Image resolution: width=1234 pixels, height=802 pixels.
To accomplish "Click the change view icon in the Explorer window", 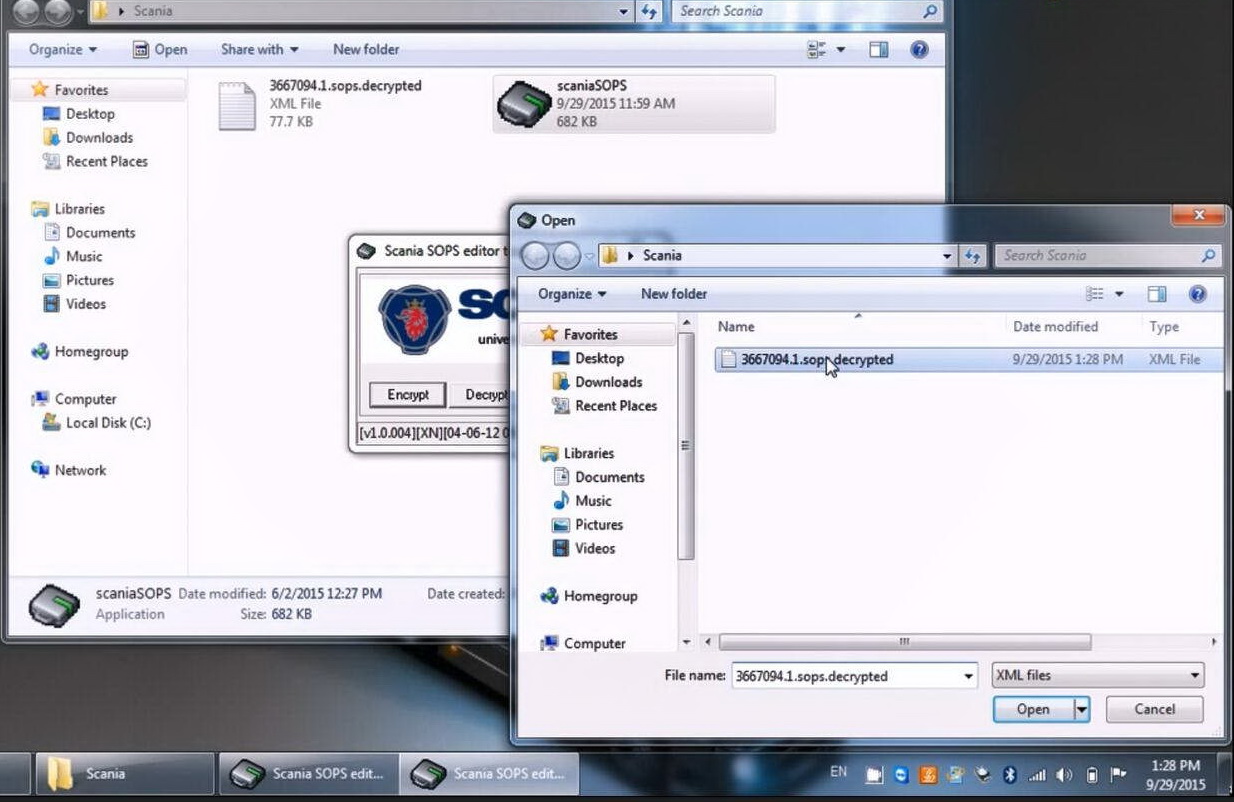I will click(816, 49).
